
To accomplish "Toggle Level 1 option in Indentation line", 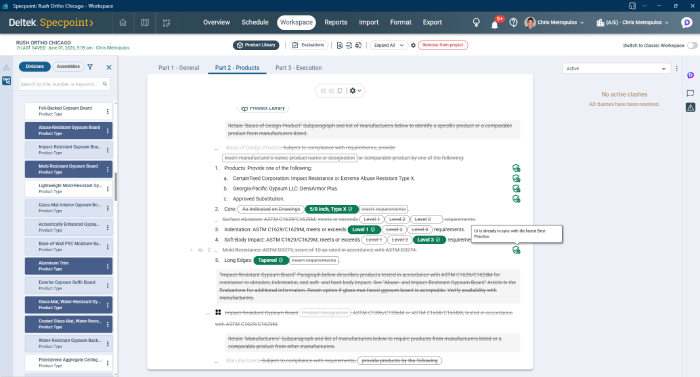I will click(364, 230).
